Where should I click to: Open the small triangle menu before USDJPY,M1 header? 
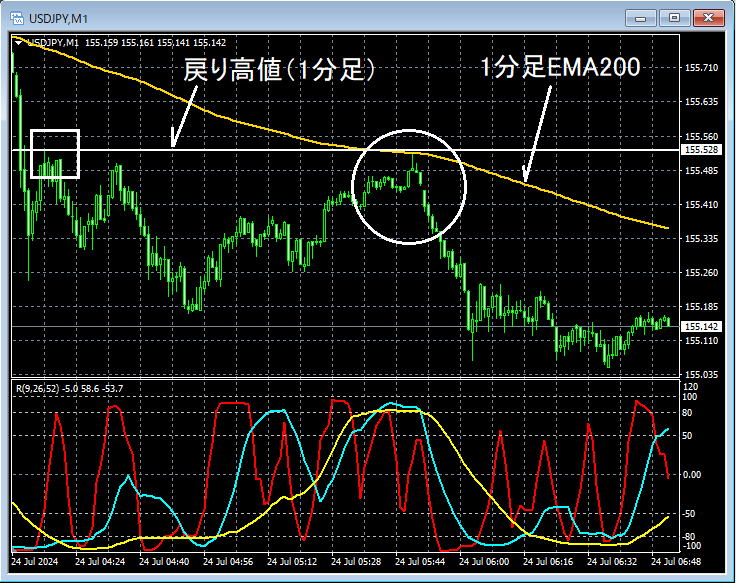tap(18, 43)
